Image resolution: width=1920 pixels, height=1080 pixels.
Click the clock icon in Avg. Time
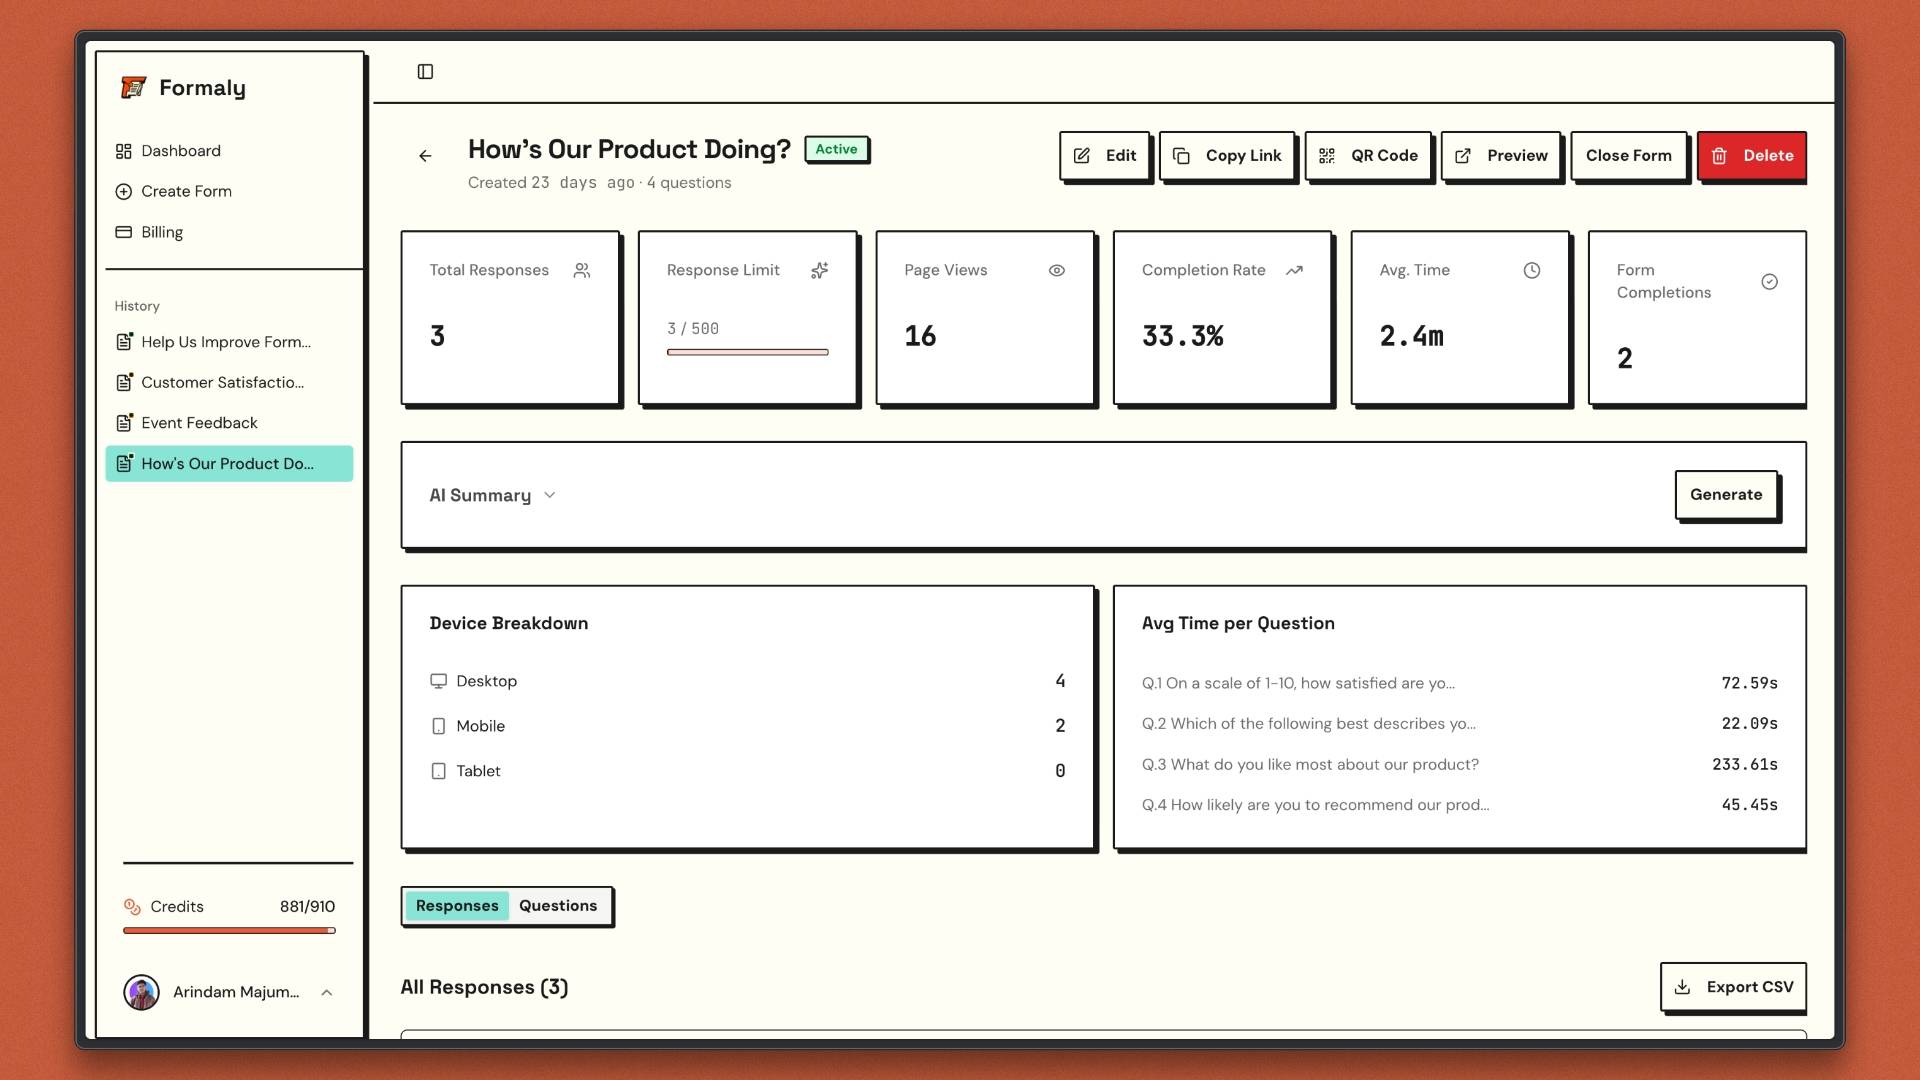[x=1531, y=271]
